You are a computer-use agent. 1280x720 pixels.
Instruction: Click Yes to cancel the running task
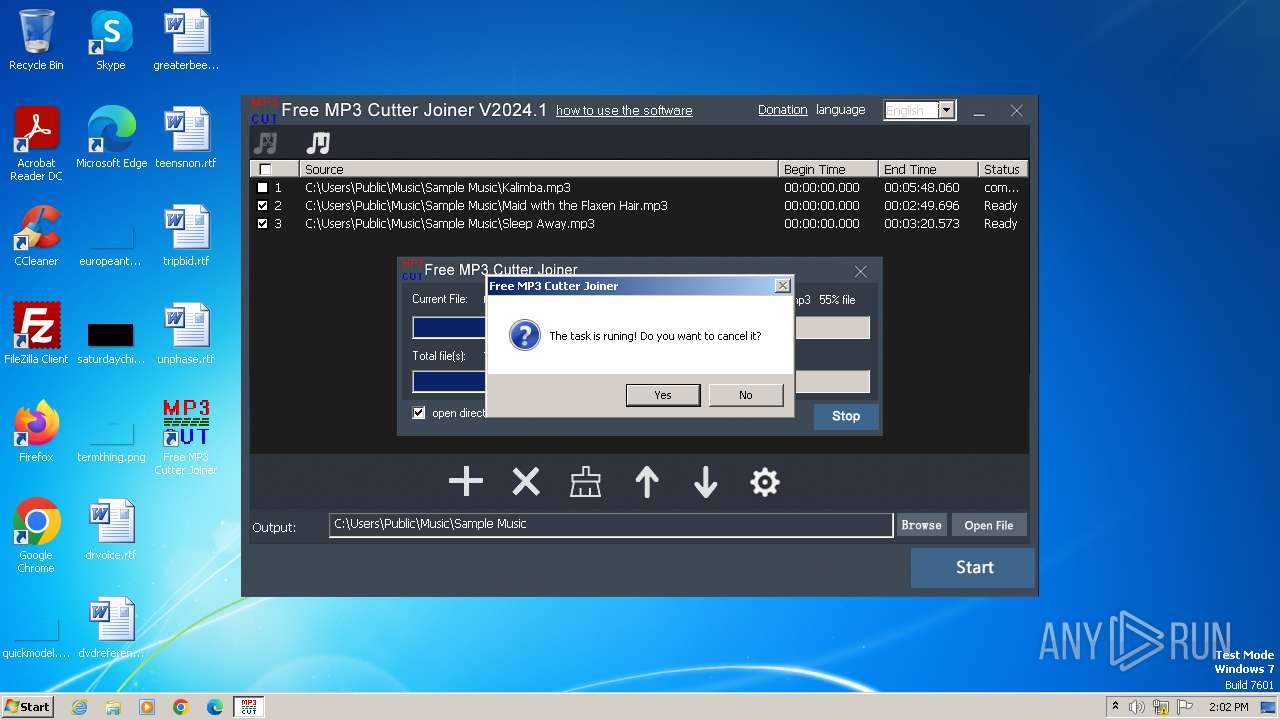pyautogui.click(x=663, y=395)
